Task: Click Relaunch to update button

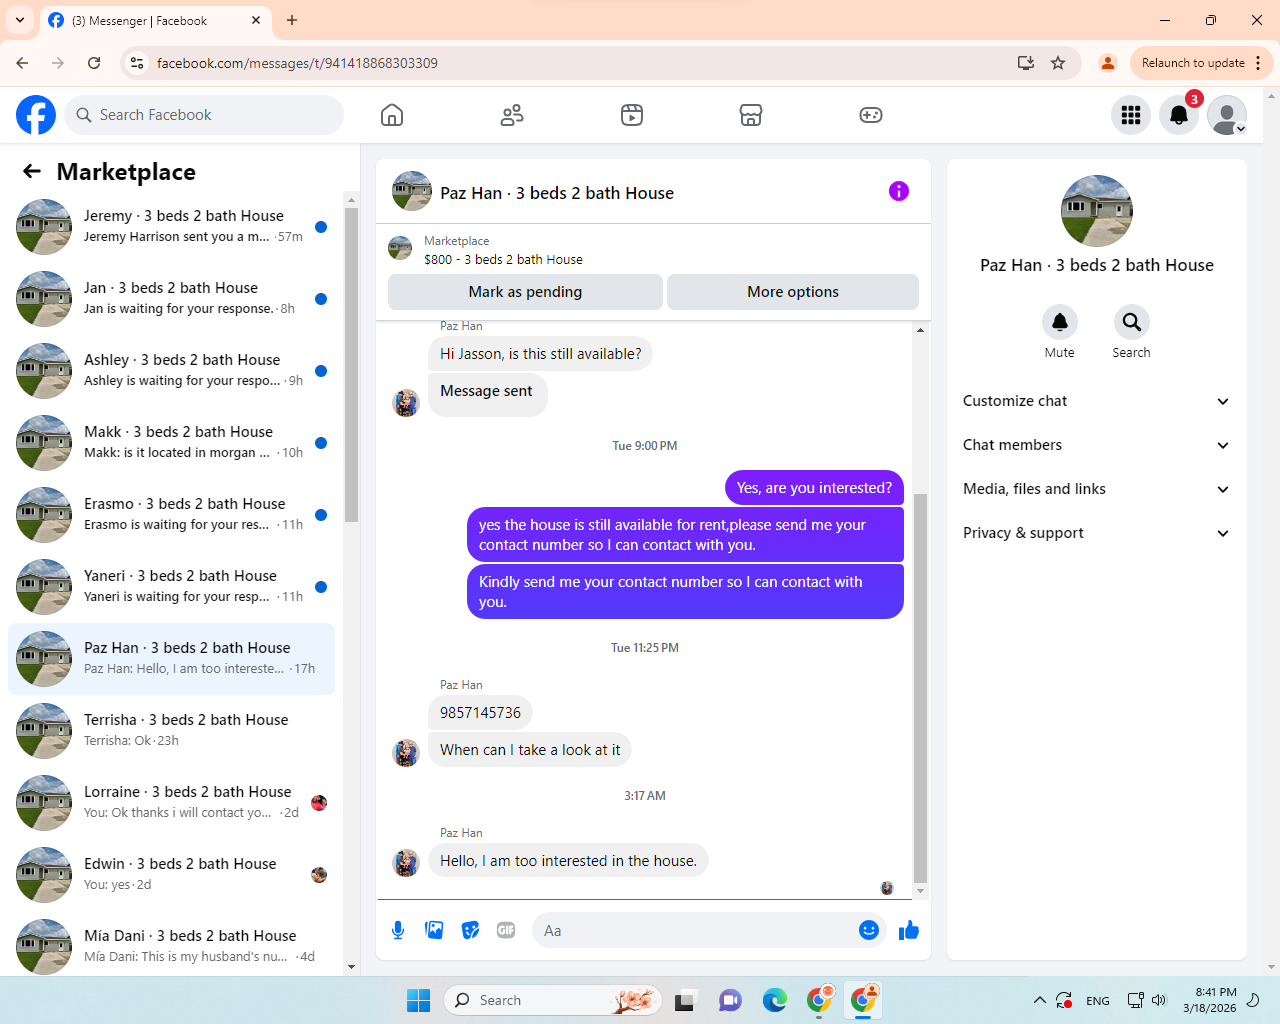Action: (x=1193, y=63)
